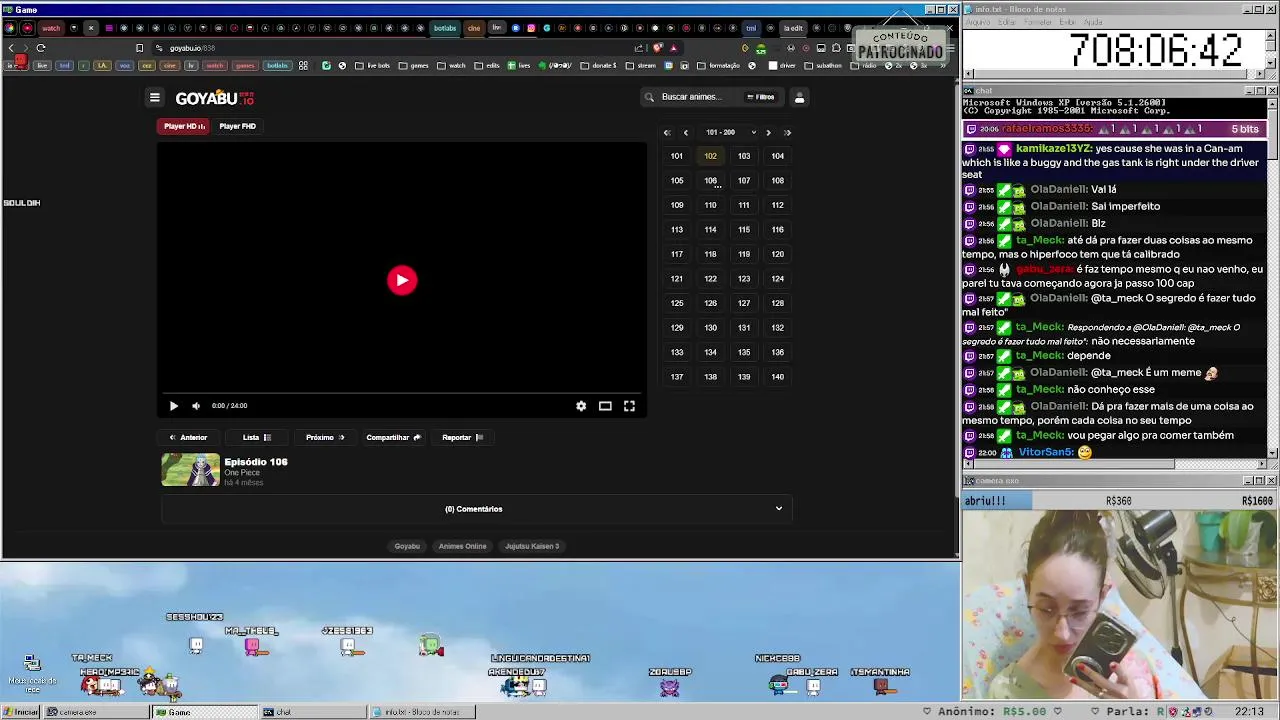The height and width of the screenshot is (720, 1280).
Task: Click the Iniciar start button
Action: point(21,712)
